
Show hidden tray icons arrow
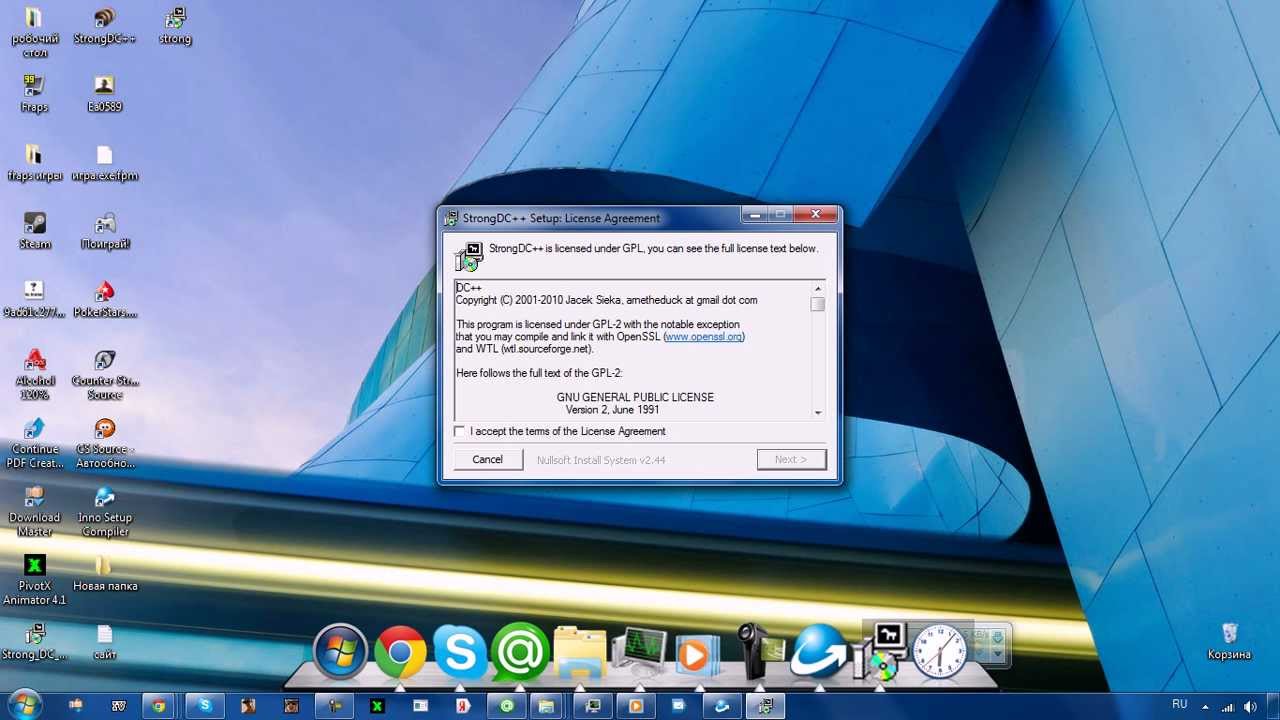pos(1206,706)
